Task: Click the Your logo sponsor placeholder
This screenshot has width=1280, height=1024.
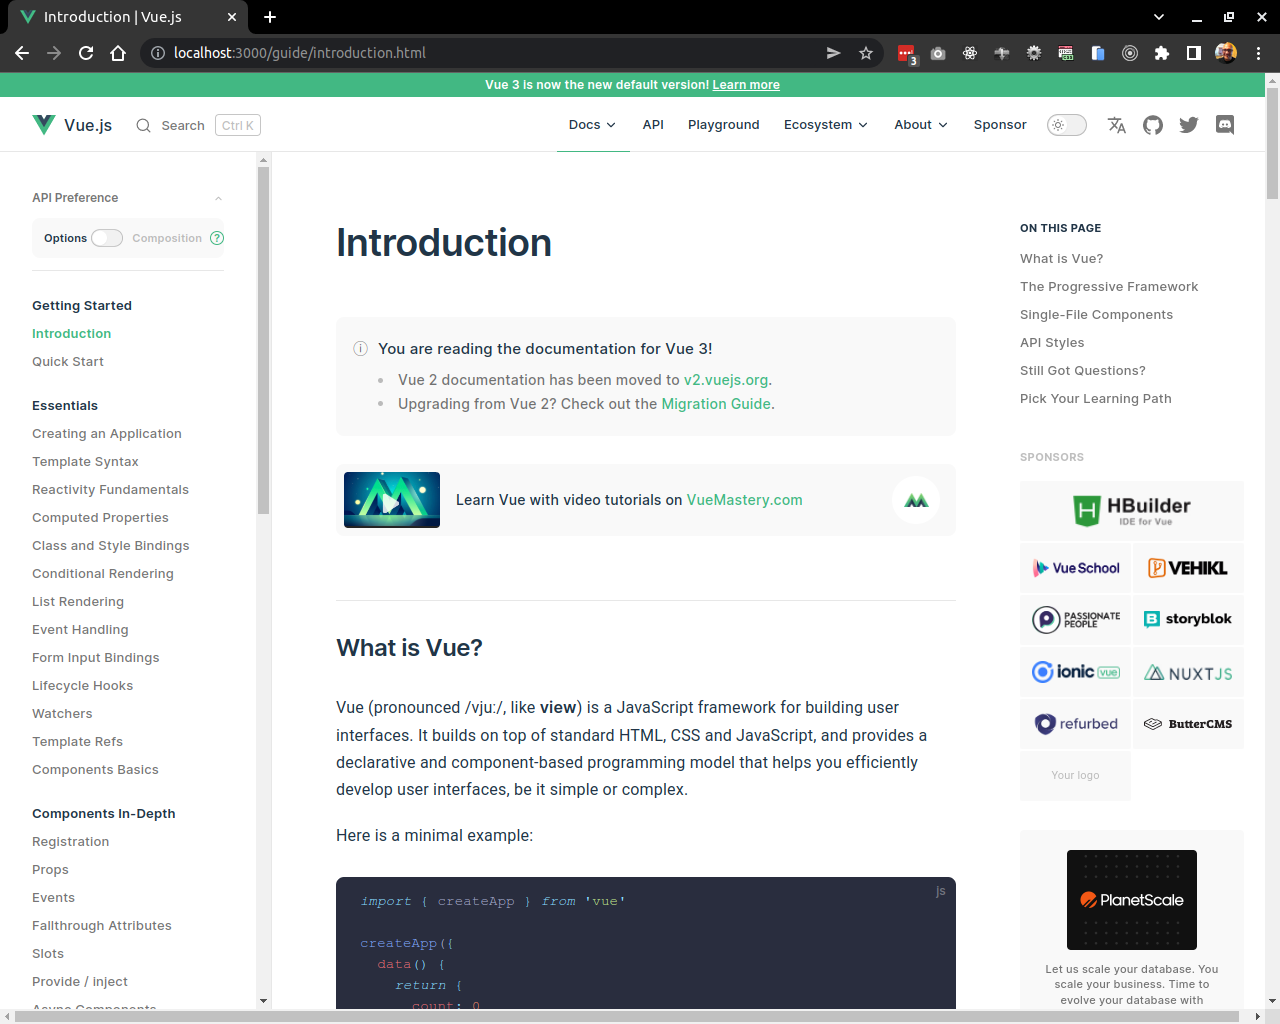Action: 1075,776
